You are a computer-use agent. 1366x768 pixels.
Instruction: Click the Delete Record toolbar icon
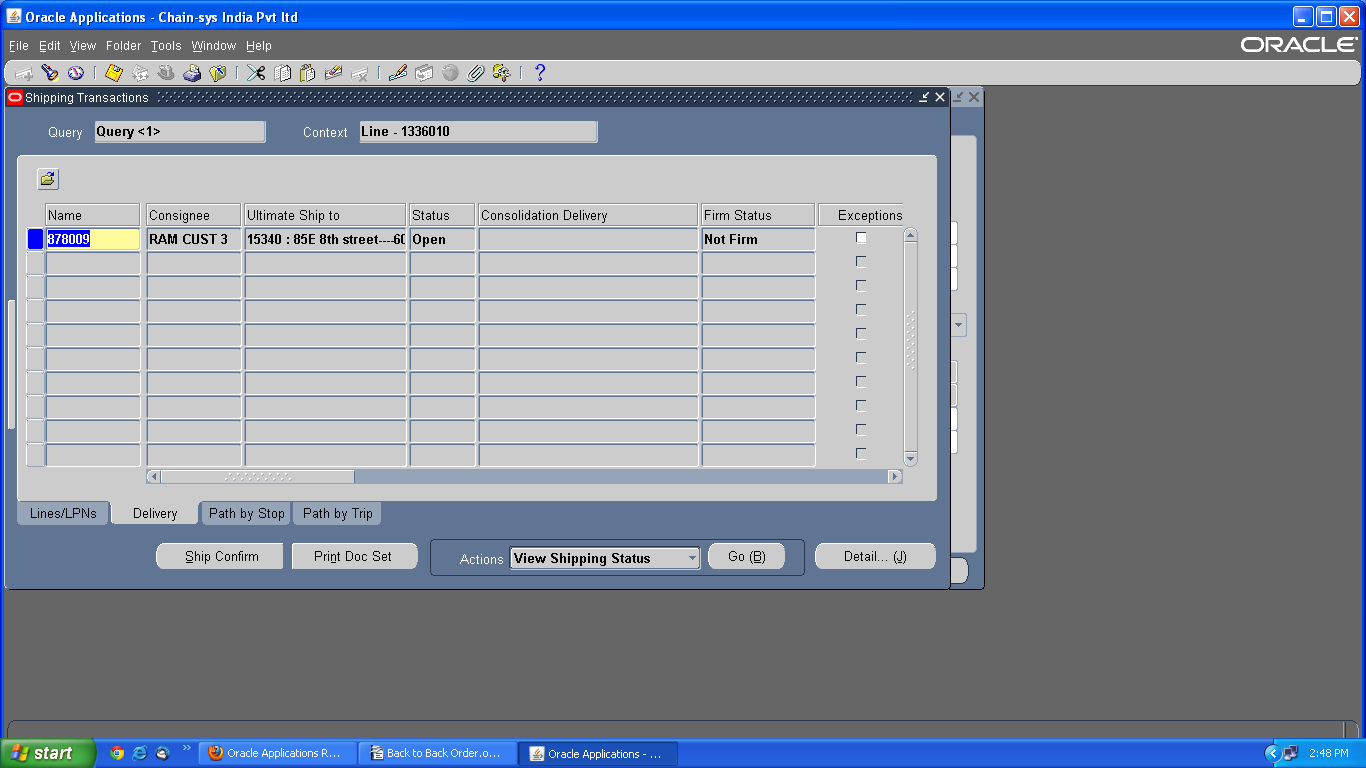point(360,73)
